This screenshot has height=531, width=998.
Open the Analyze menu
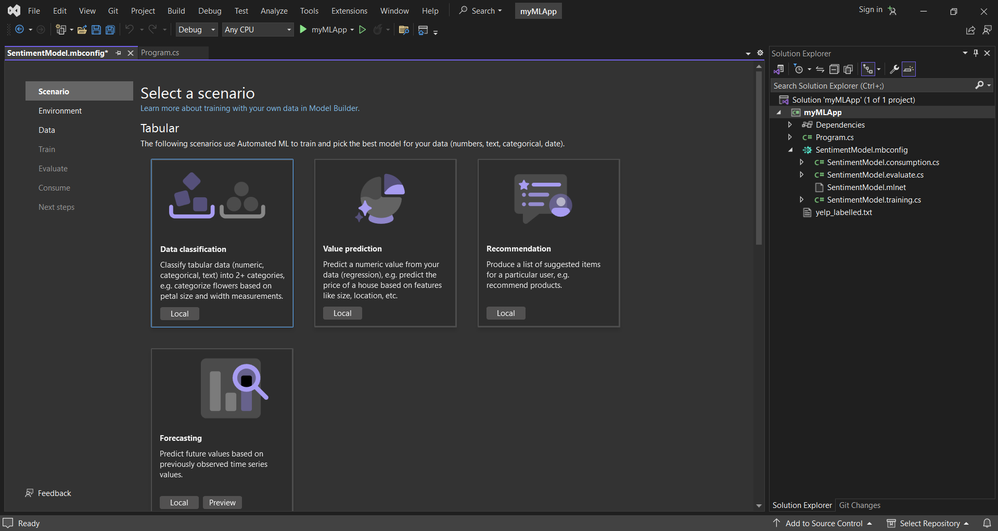tap(274, 11)
